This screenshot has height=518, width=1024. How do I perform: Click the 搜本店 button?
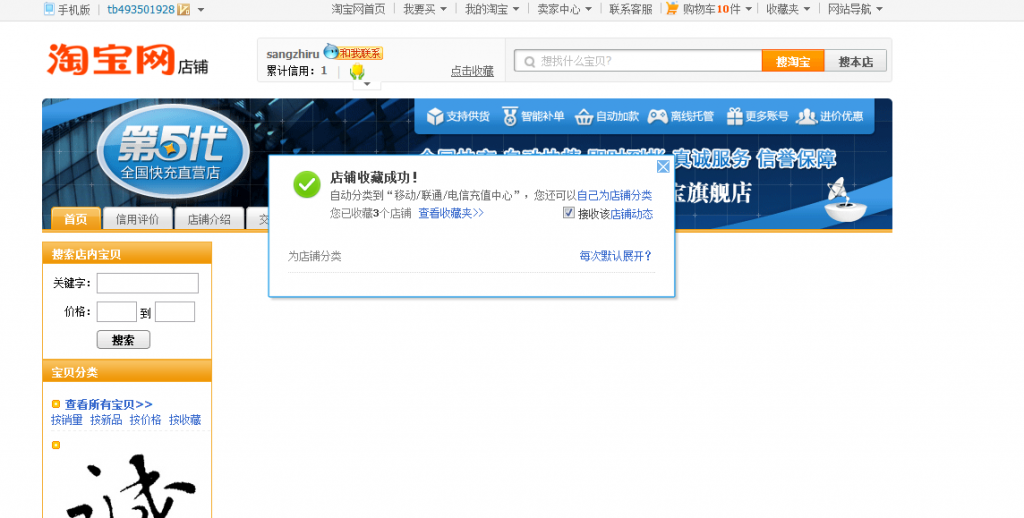pyautogui.click(x=856, y=61)
